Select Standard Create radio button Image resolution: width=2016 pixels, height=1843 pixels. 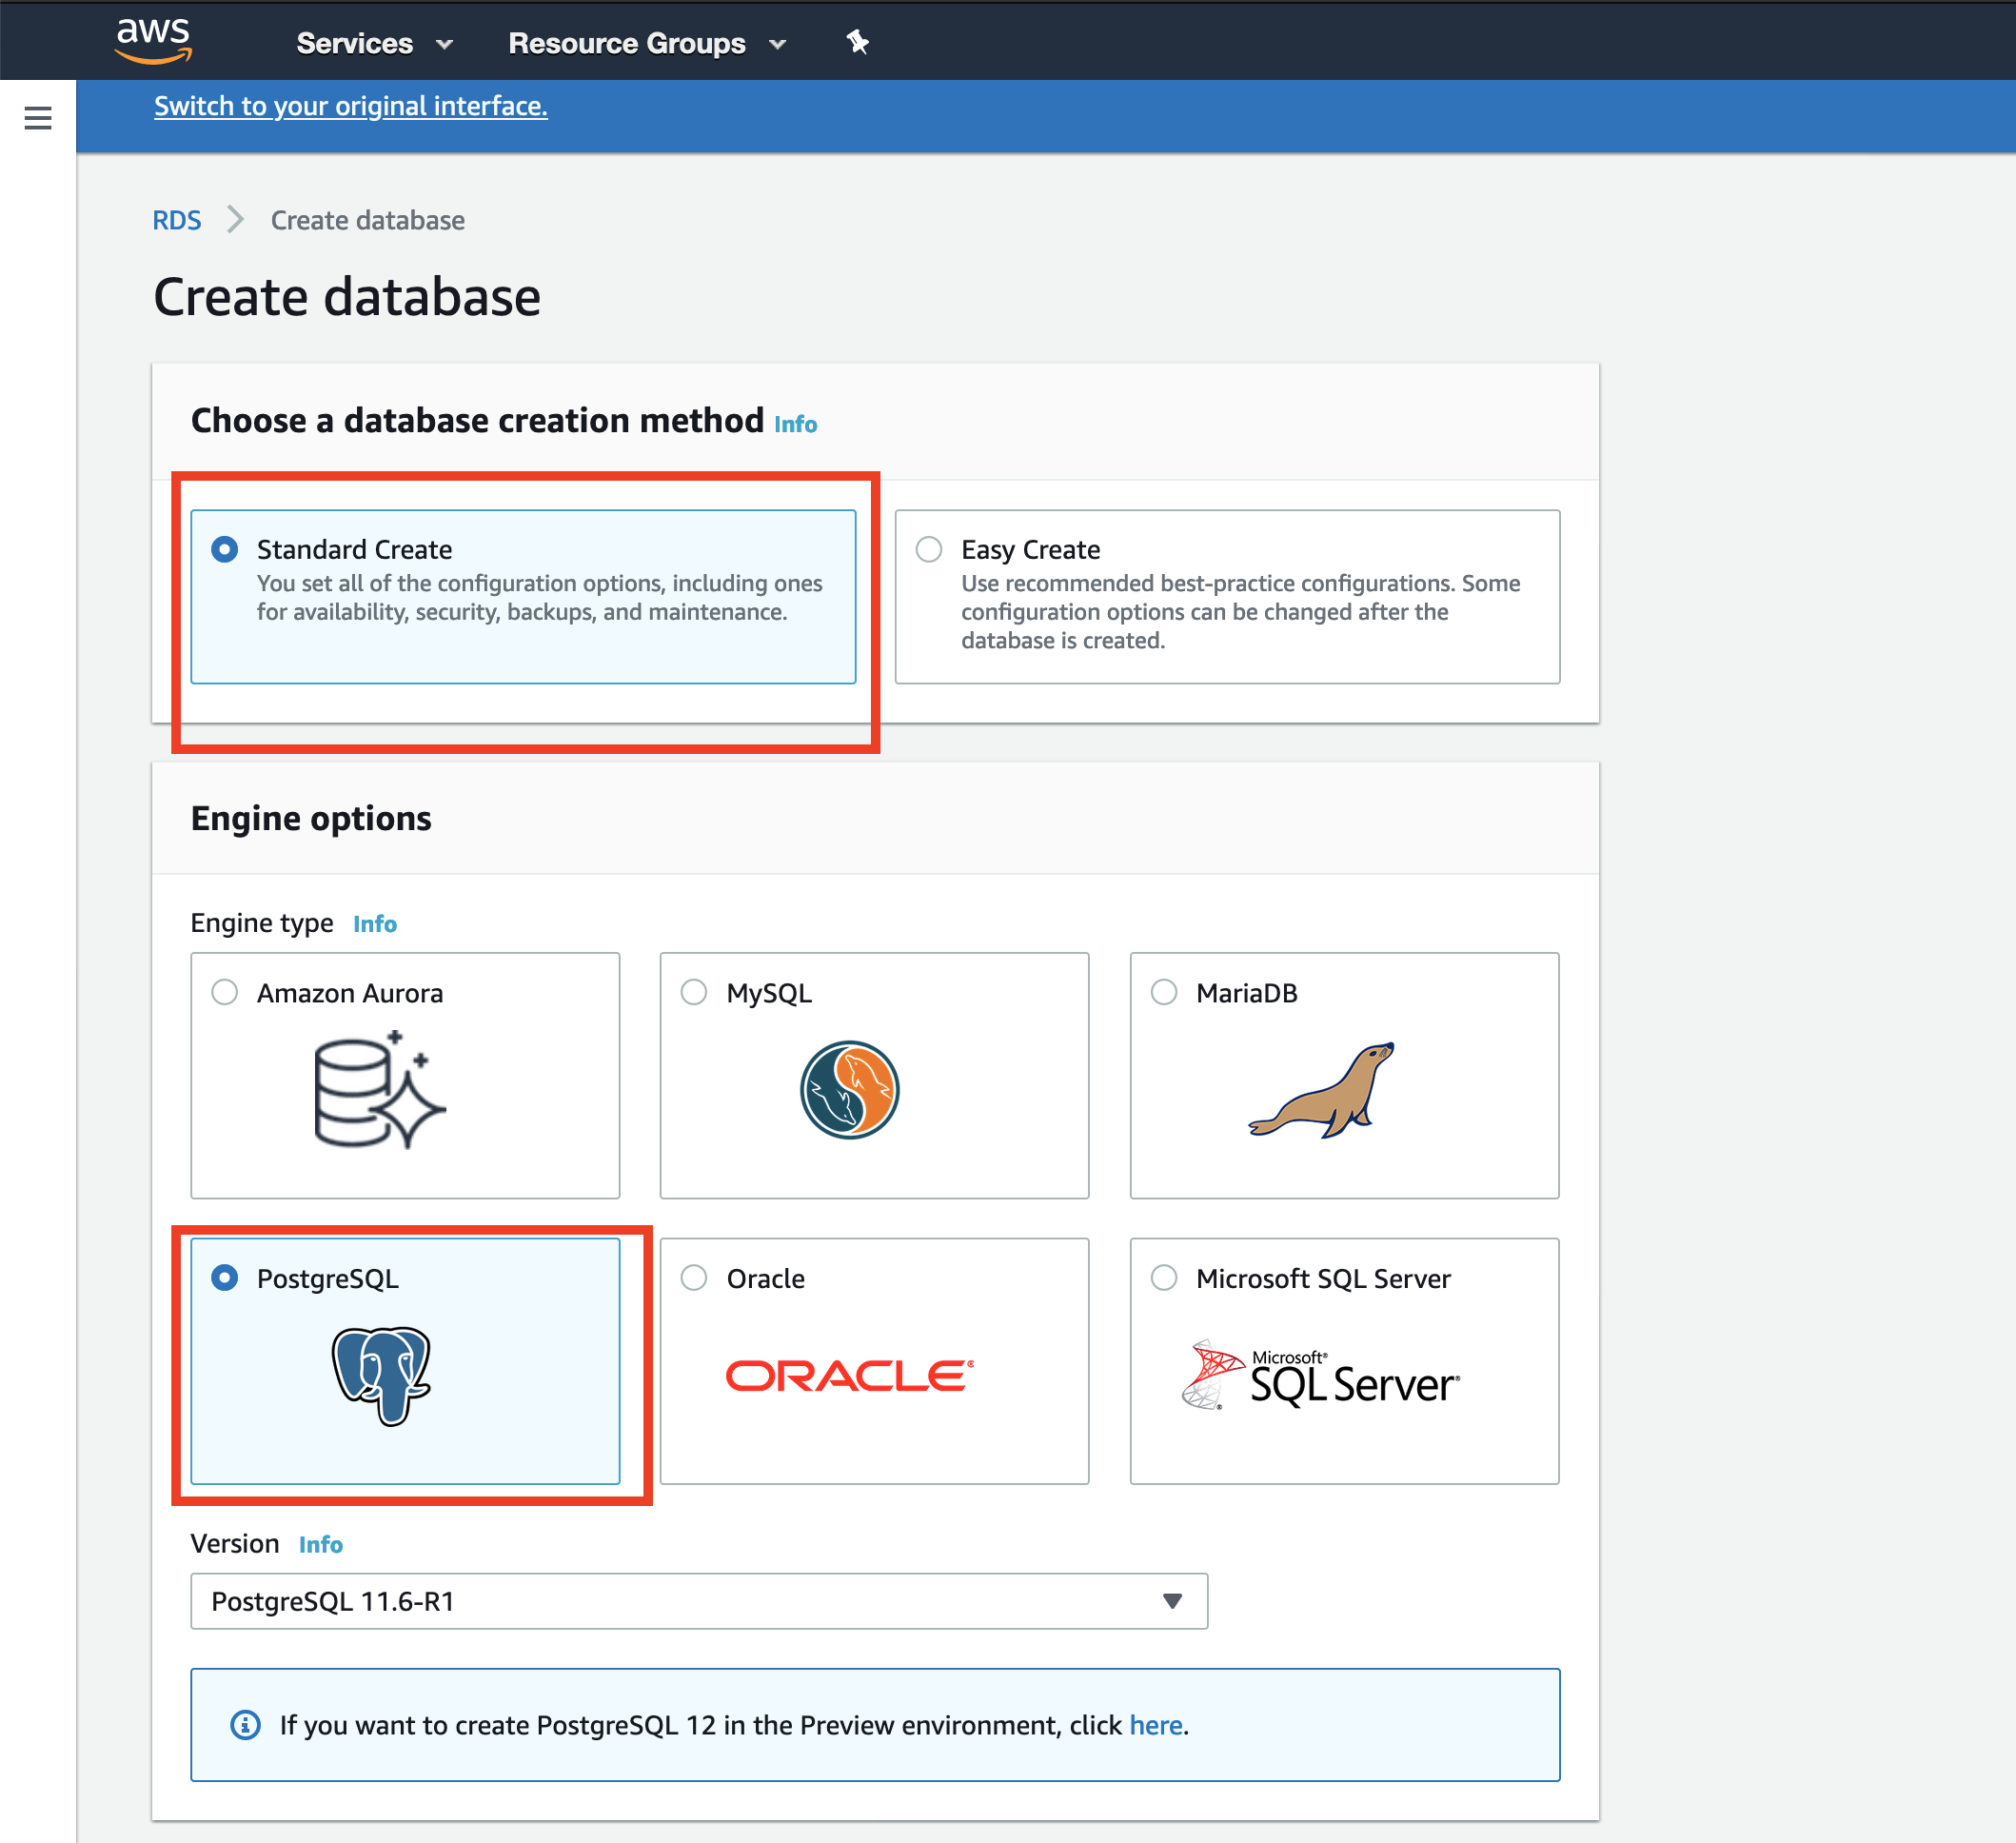tap(225, 549)
